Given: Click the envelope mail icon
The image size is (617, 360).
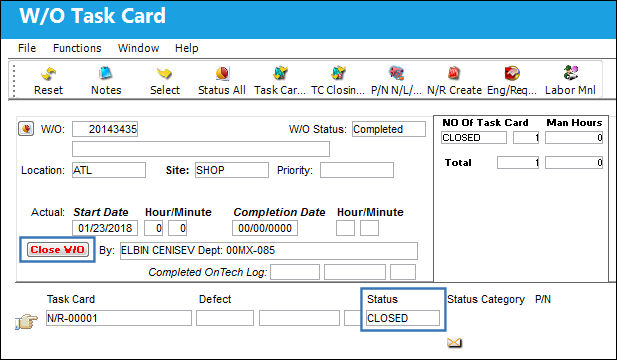Looking at the screenshot, I should (x=454, y=343).
